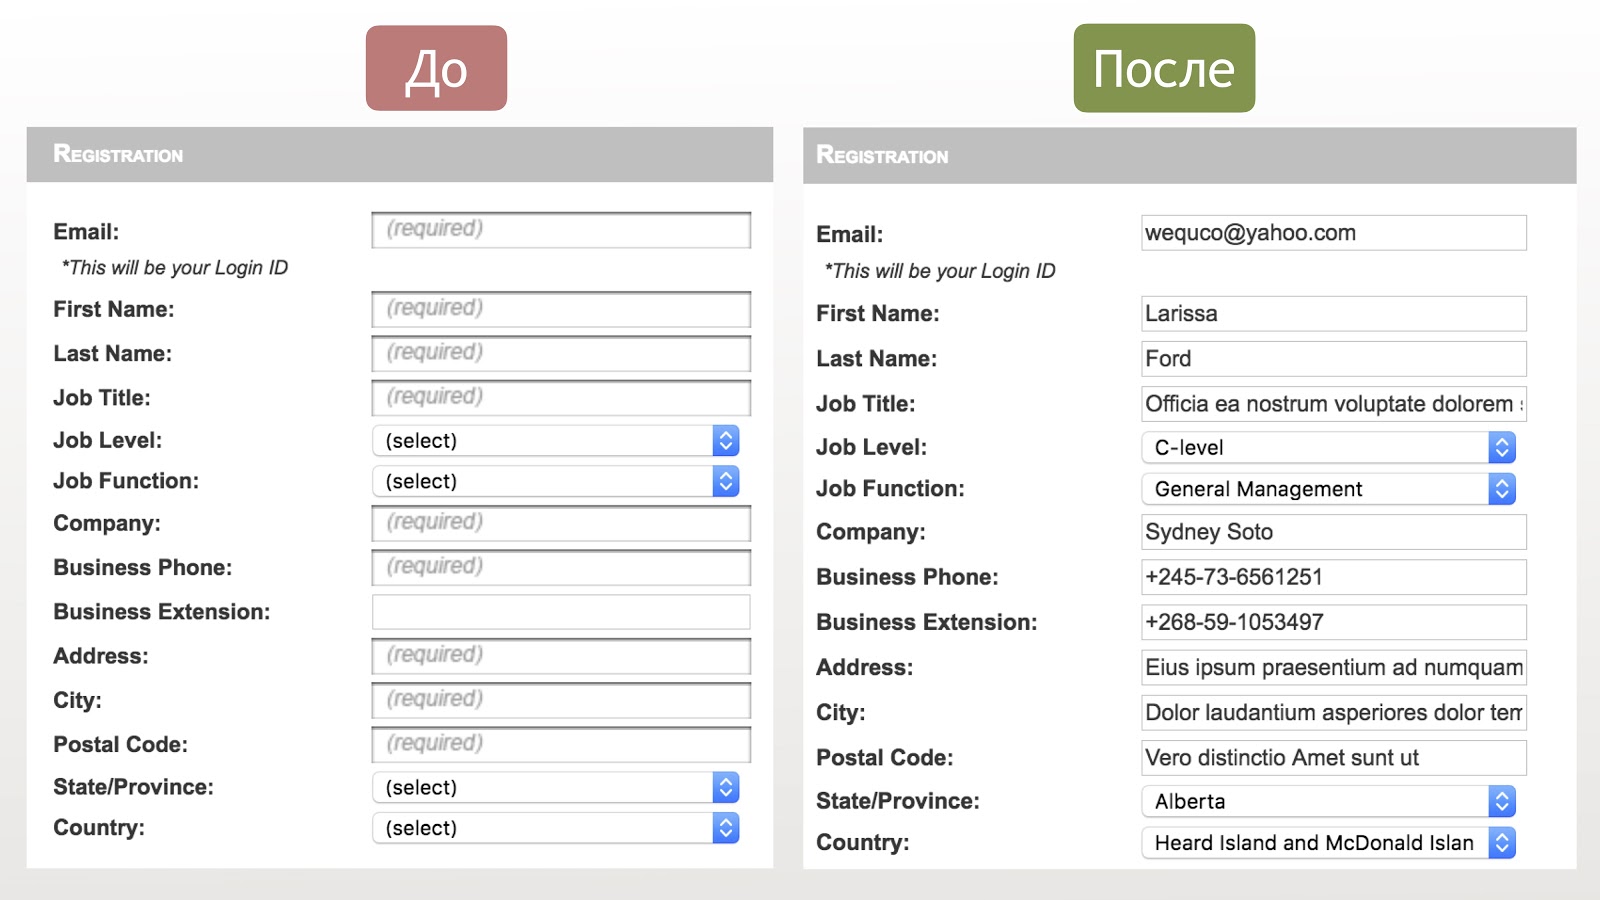The width and height of the screenshot is (1600, 900).
Task: Focus the empty Last Name field
Action: pos(561,353)
